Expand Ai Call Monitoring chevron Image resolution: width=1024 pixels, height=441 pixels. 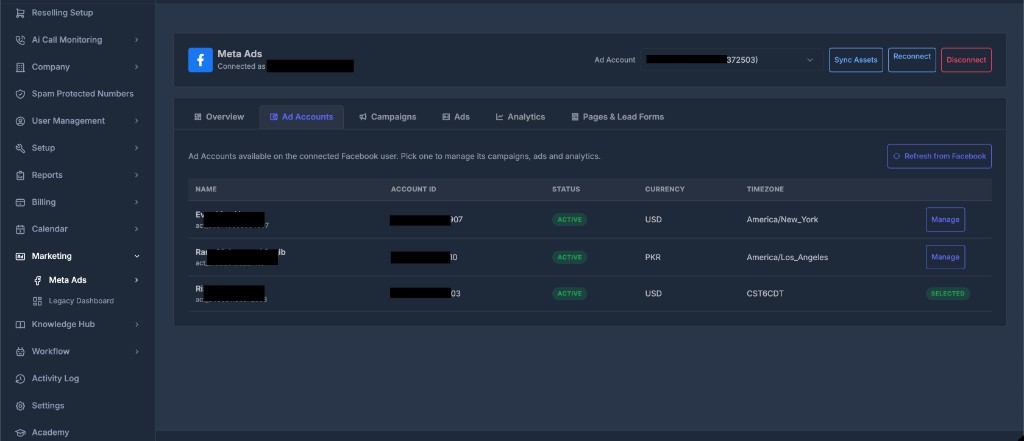coord(136,40)
